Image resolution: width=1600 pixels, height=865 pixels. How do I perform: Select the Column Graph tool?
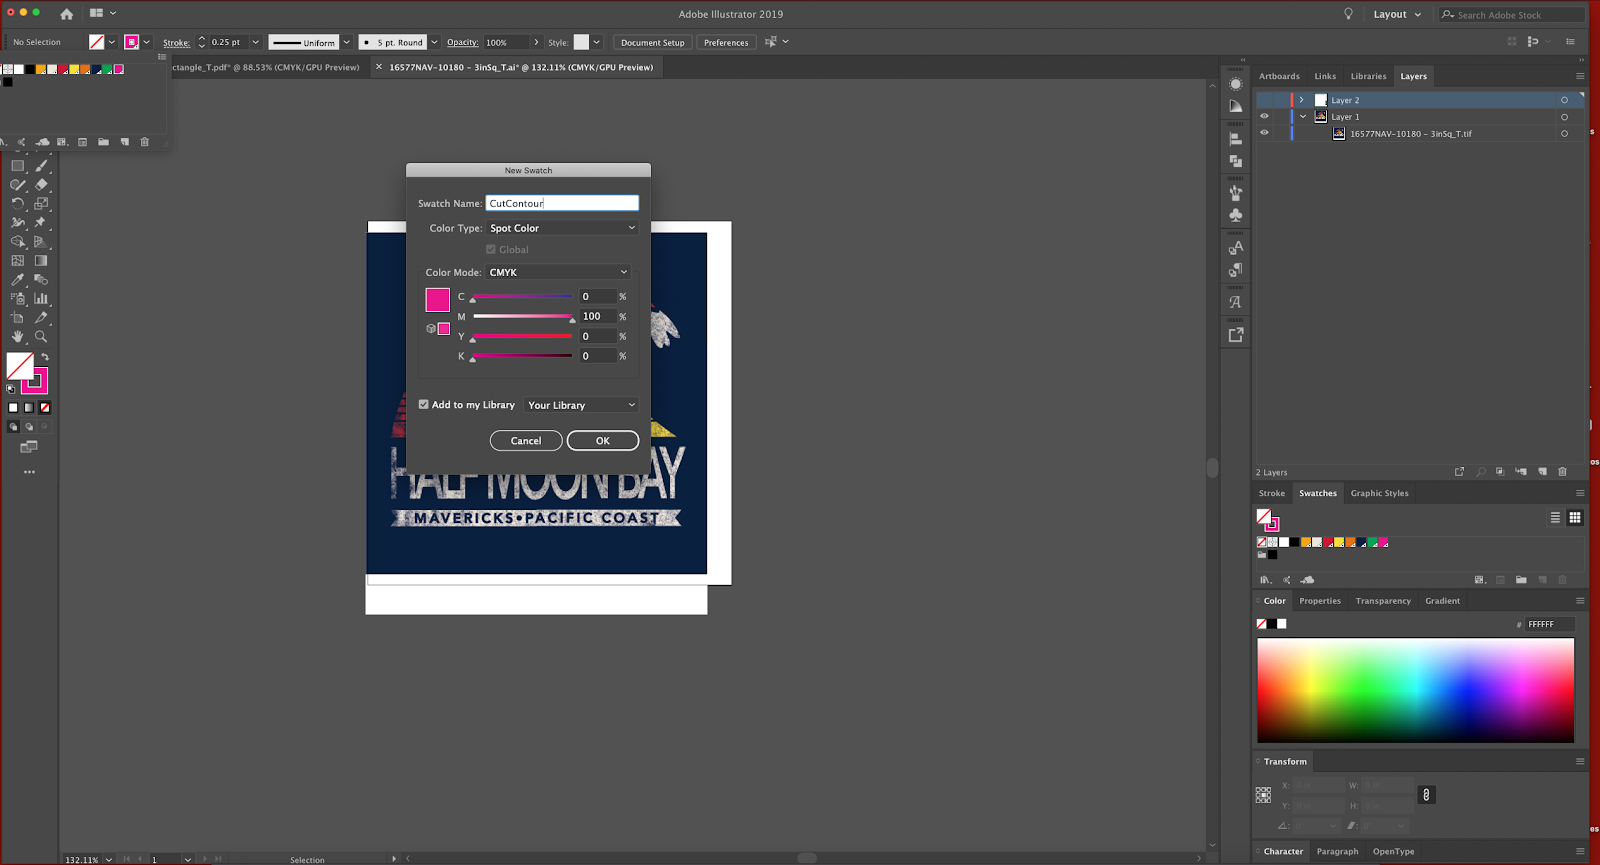(41, 299)
